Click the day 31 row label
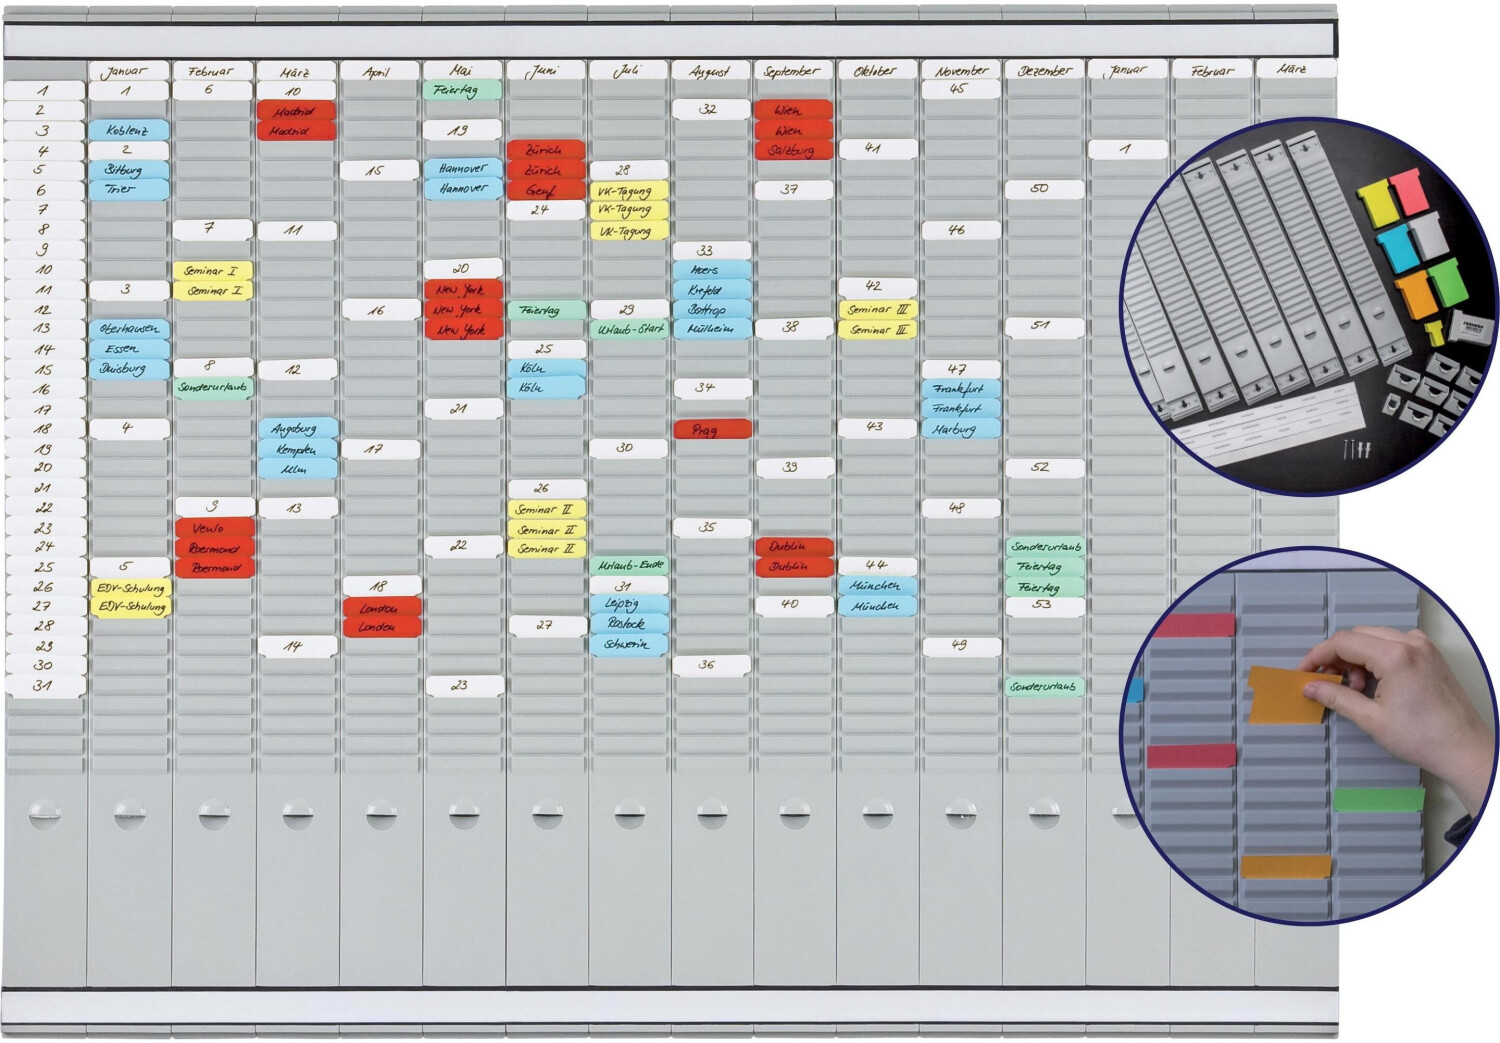 43,686
